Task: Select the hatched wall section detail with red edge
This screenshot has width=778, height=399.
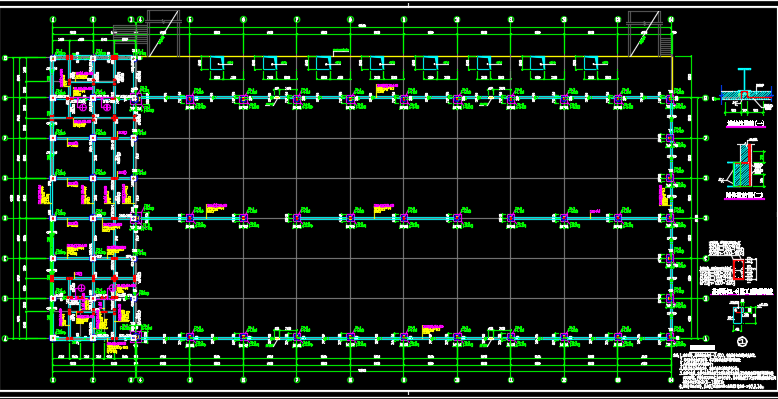Action: pos(744,166)
